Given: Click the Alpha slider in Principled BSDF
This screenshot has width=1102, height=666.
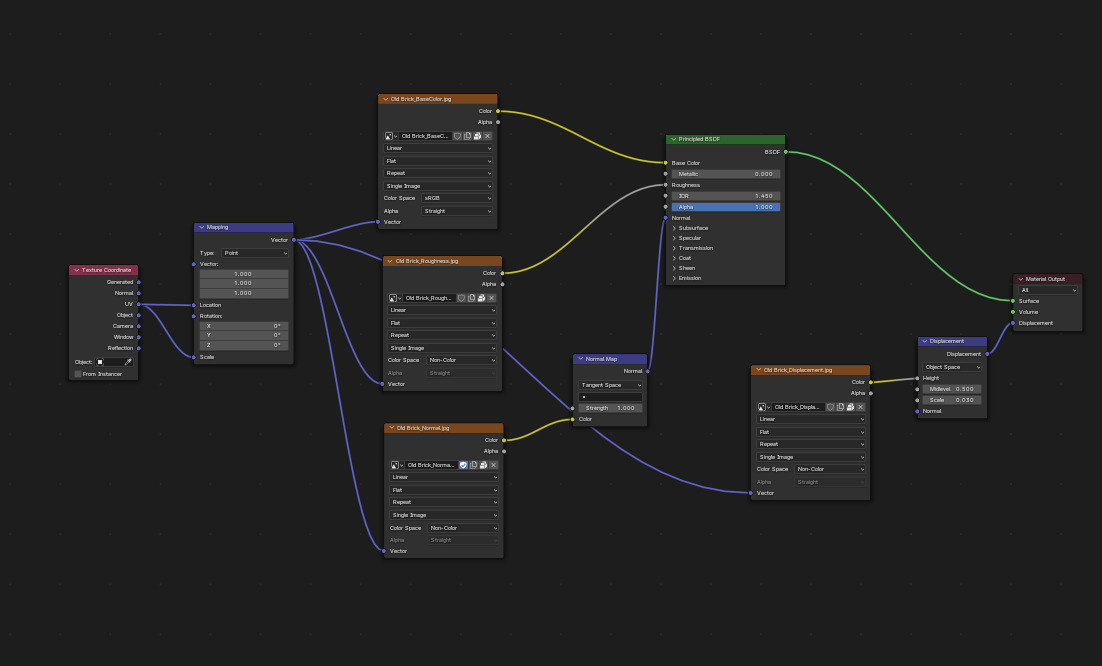Looking at the screenshot, I should click(725, 207).
